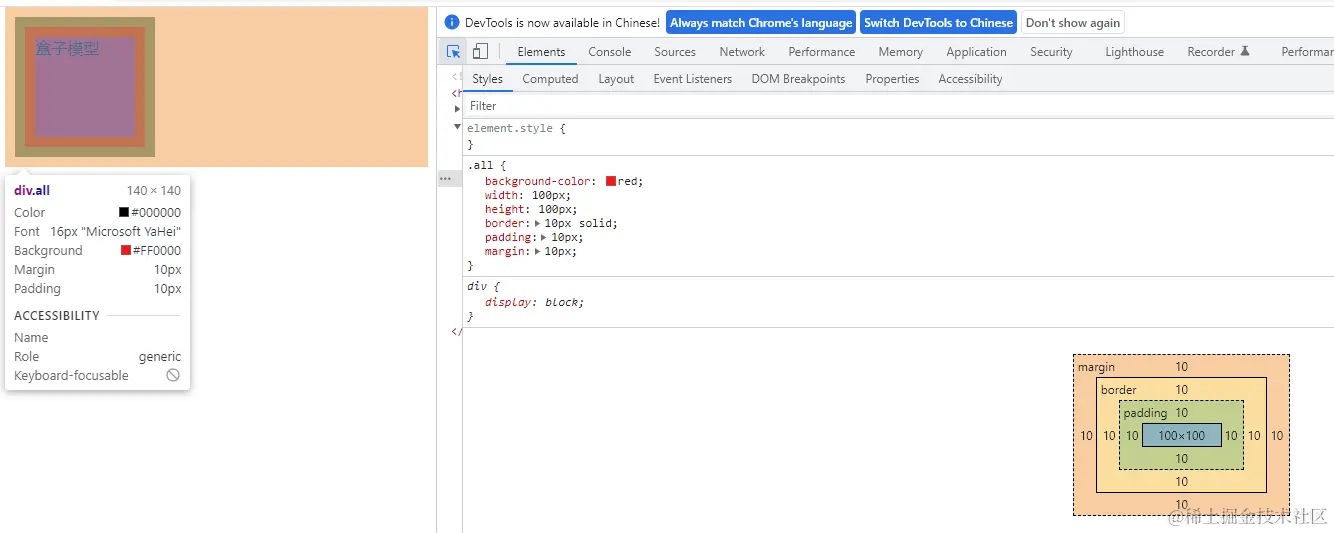Screen dimensions: 1334x533
Task: Switch to the Network tab
Action: pos(742,52)
